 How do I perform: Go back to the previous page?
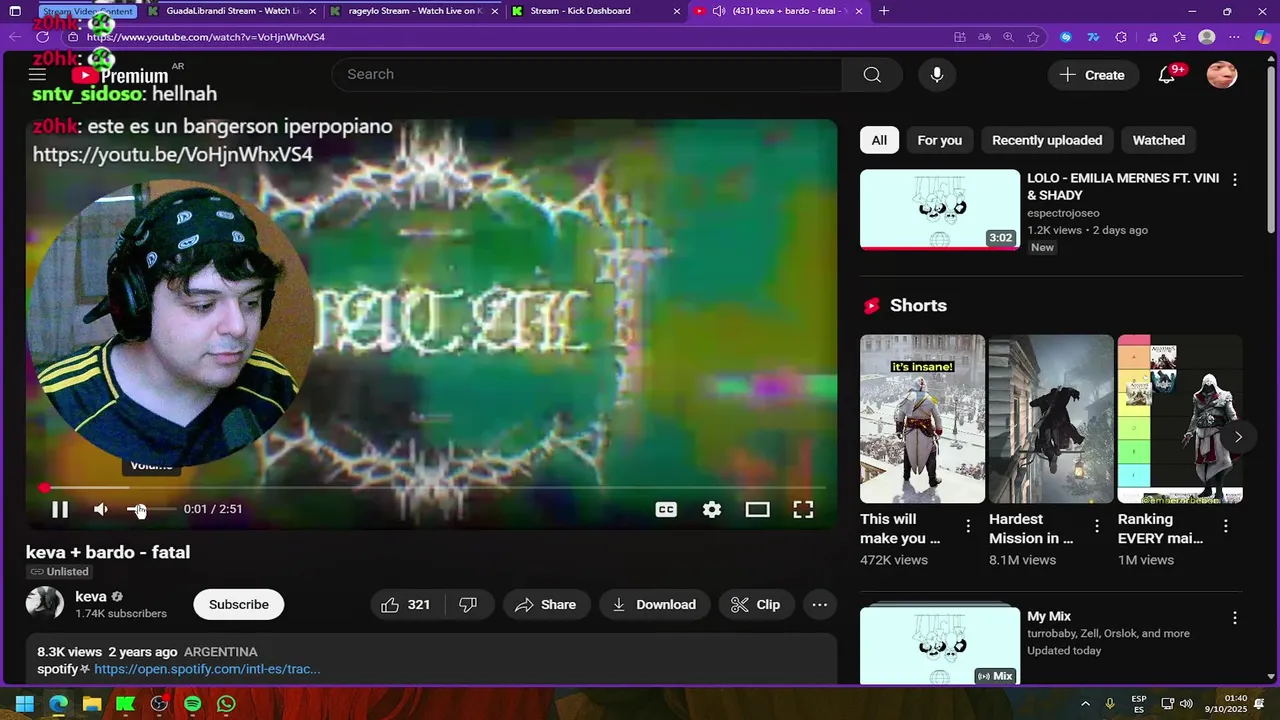[x=14, y=37]
